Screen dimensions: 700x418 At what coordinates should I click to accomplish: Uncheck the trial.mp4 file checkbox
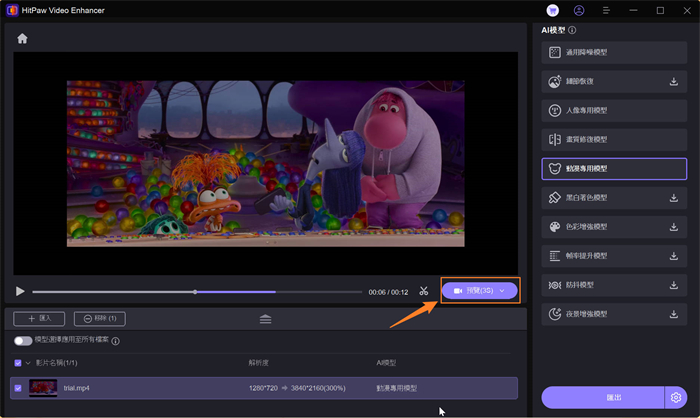[19, 388]
